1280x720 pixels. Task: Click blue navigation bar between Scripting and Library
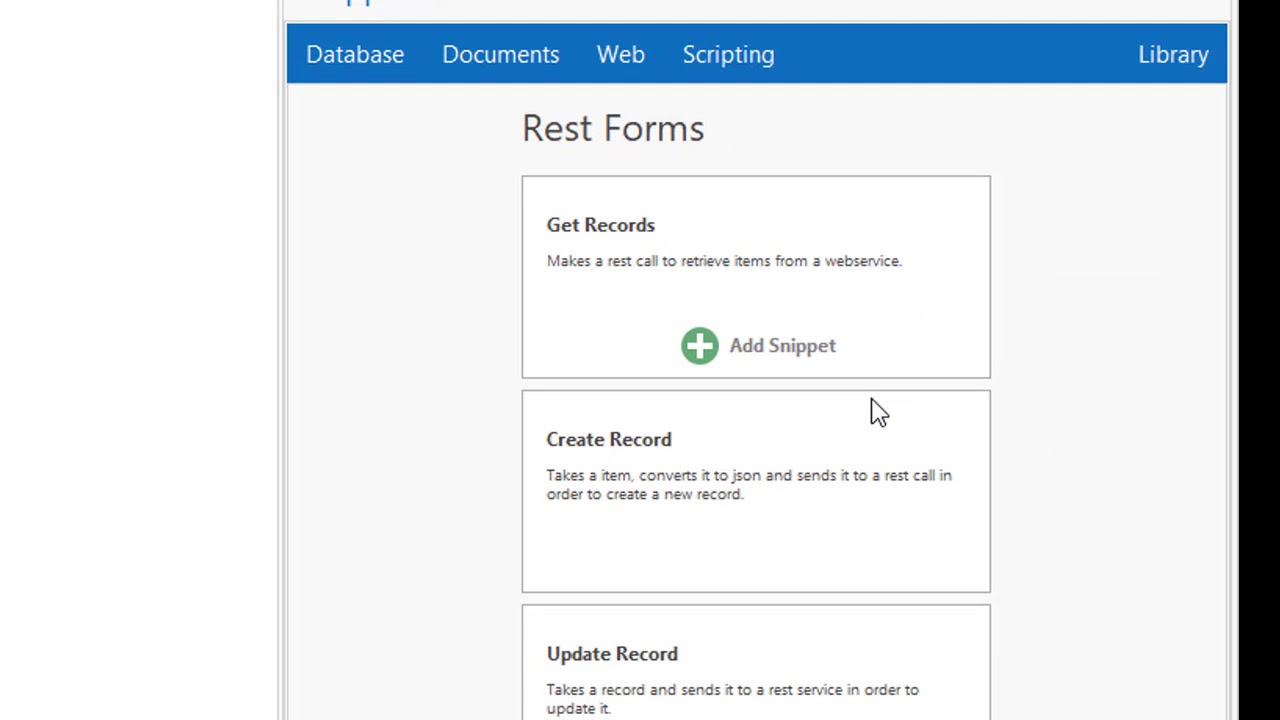click(950, 55)
